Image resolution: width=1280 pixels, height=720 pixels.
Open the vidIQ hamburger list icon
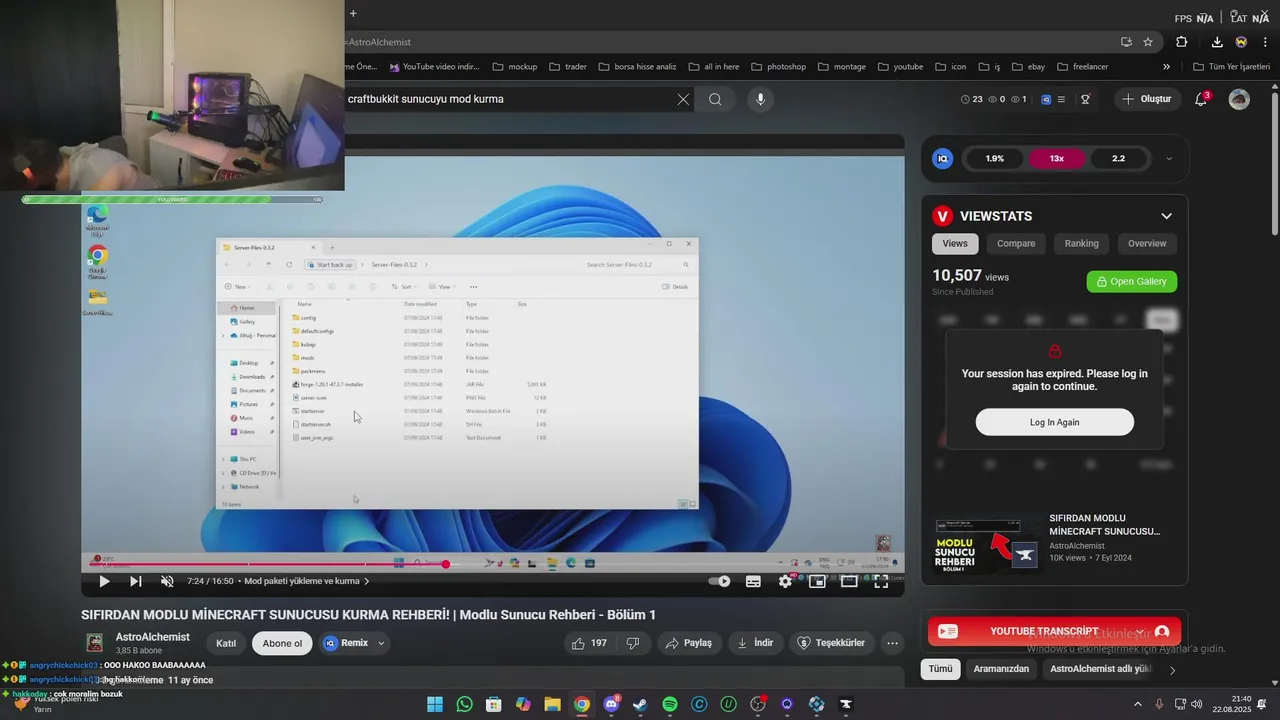pos(1062,99)
